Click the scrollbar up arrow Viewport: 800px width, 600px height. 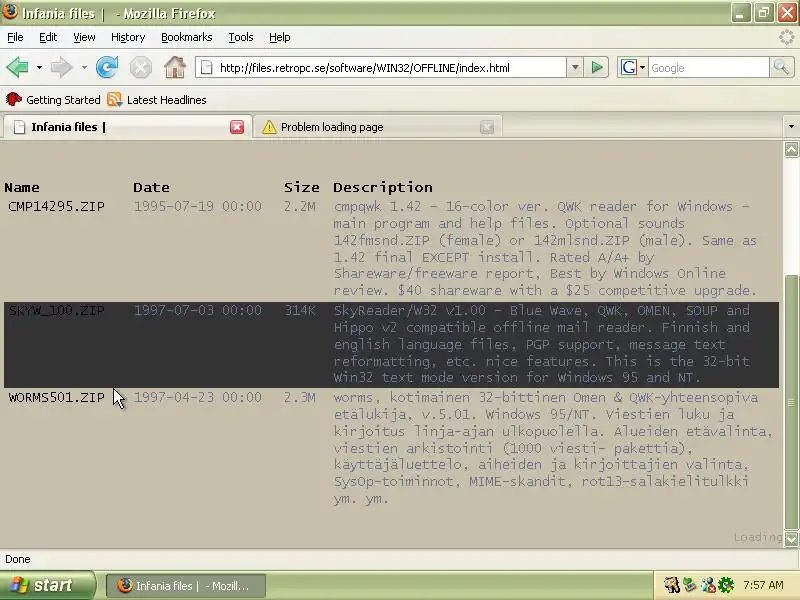coord(791,149)
